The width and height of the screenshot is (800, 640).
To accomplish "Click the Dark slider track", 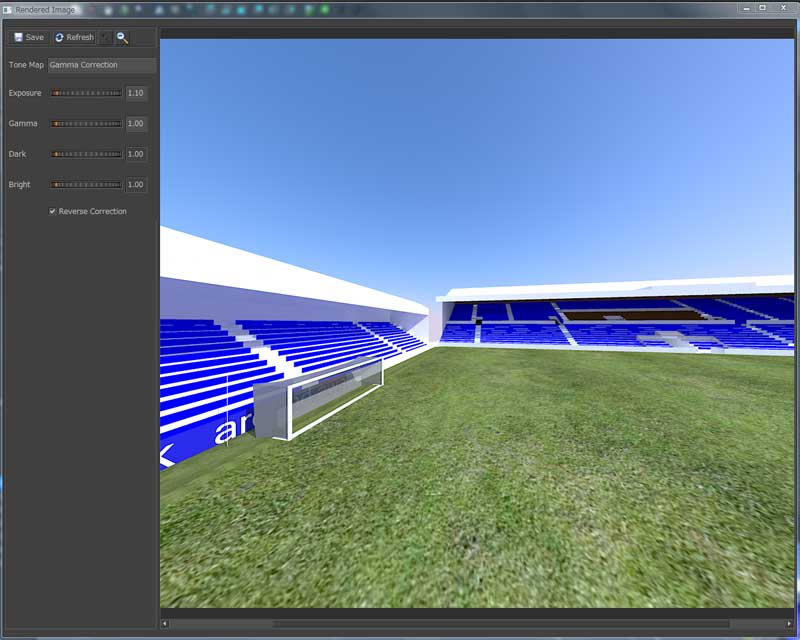I will [87, 154].
